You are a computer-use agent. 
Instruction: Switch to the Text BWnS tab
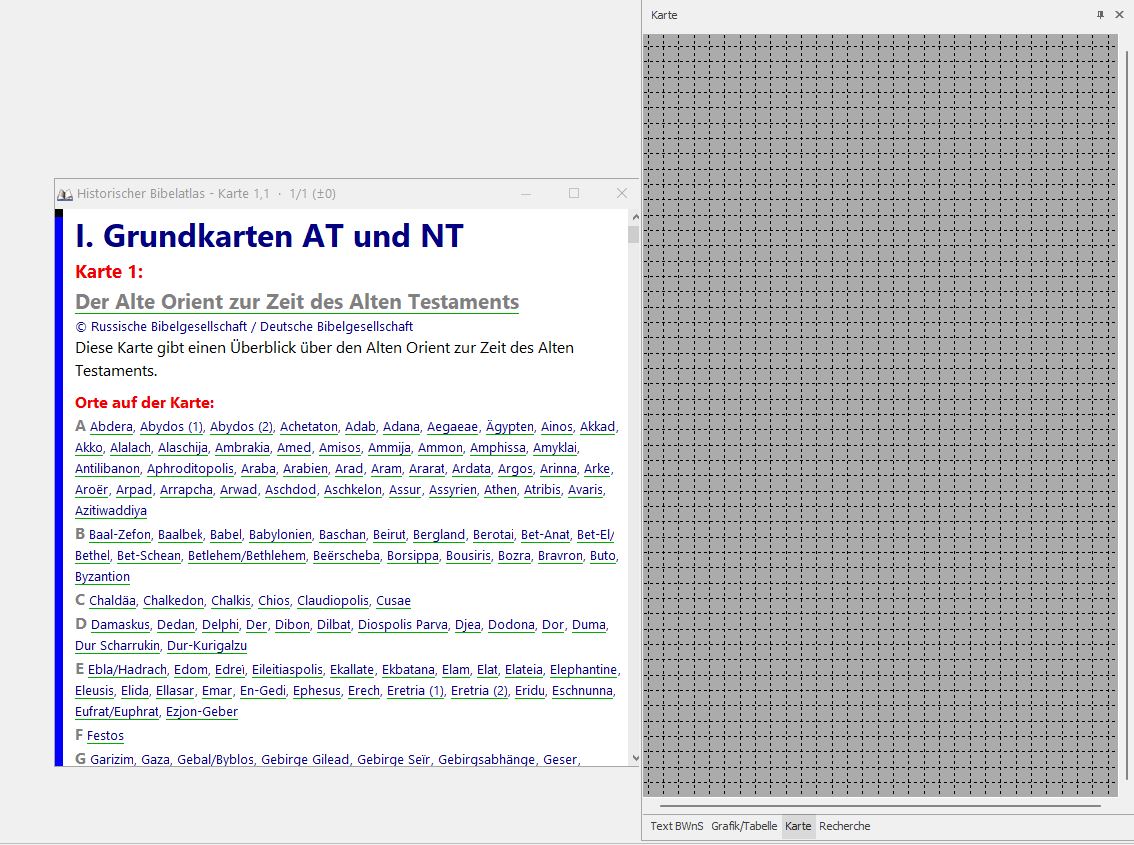pos(676,826)
